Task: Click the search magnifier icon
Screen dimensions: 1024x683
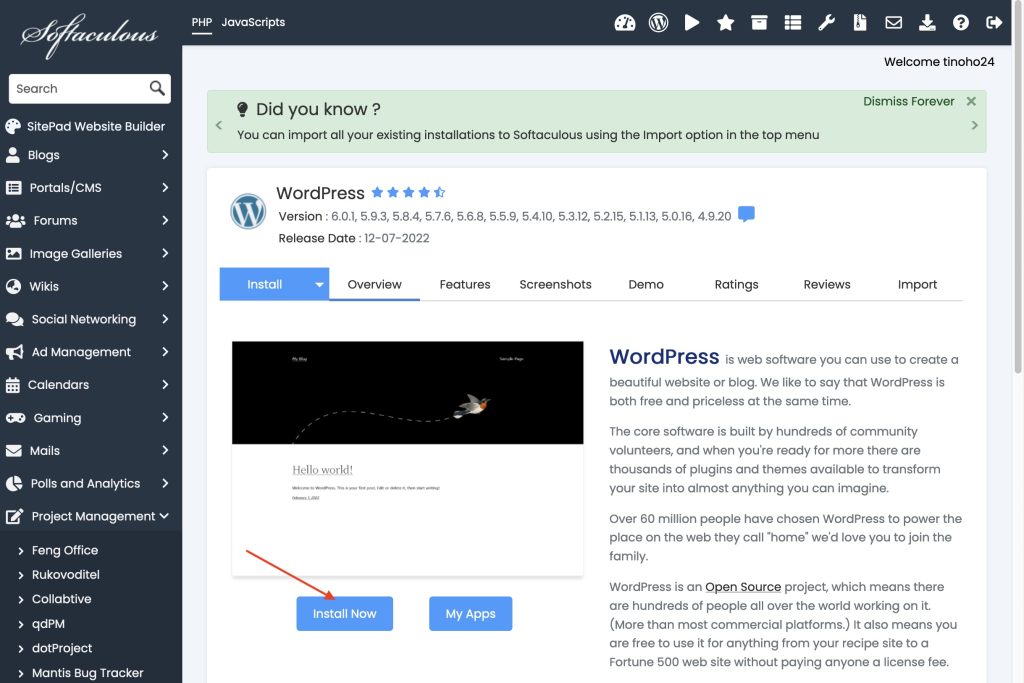Action: coord(157,88)
